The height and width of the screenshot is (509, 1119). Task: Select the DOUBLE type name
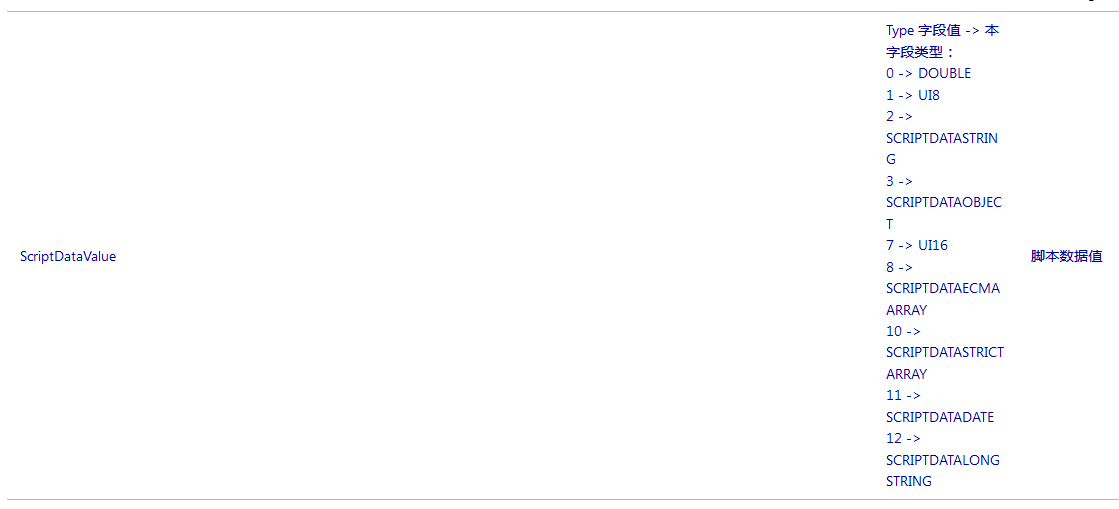[944, 73]
